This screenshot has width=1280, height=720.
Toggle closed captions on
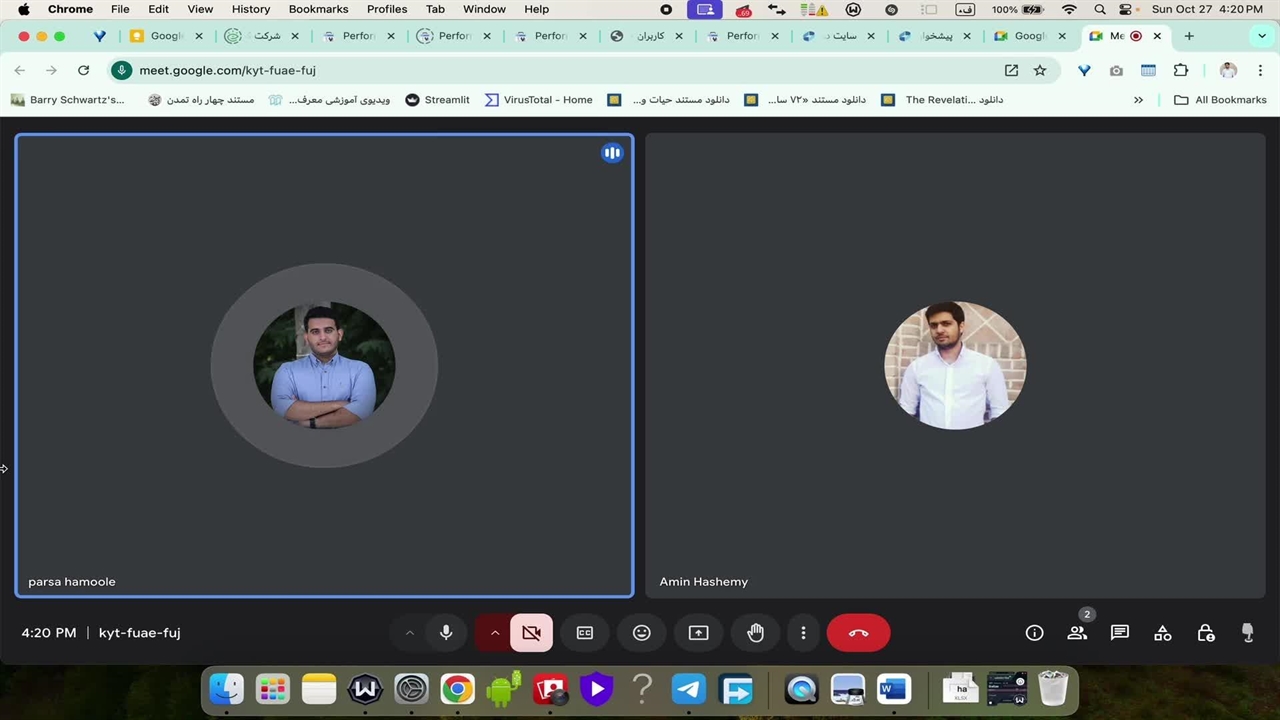(585, 633)
